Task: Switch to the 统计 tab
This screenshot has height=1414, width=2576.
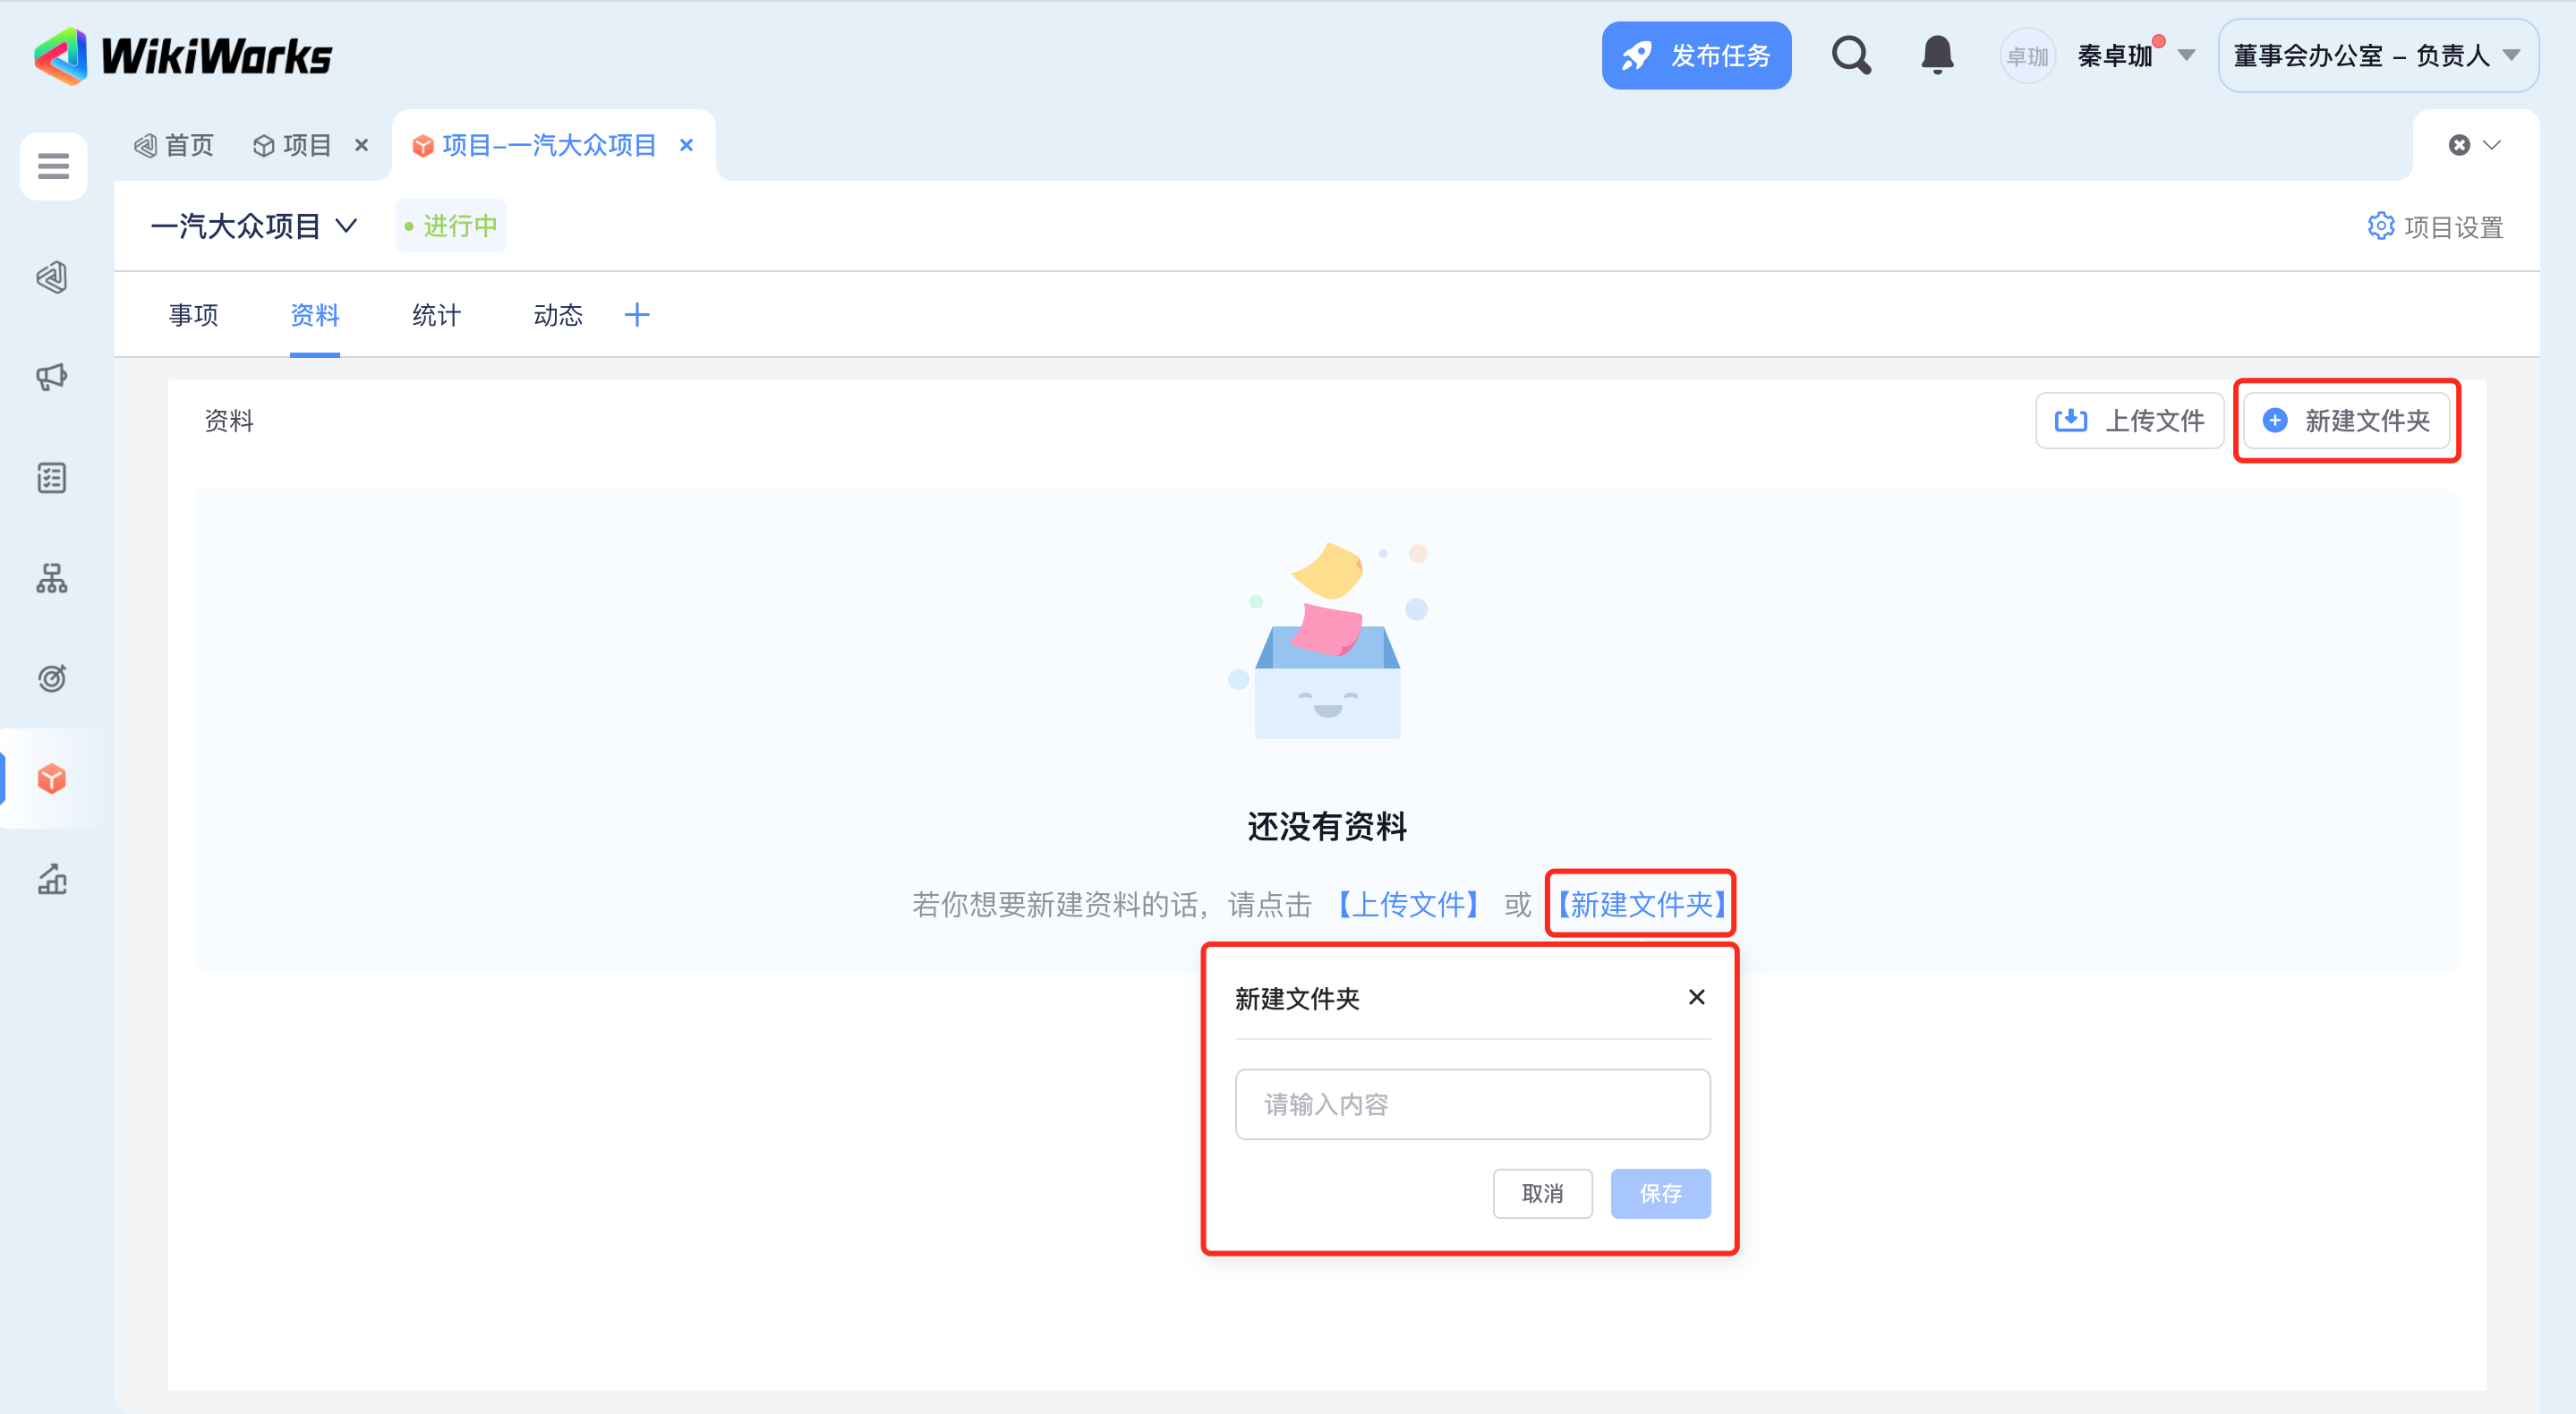Action: (x=436, y=315)
